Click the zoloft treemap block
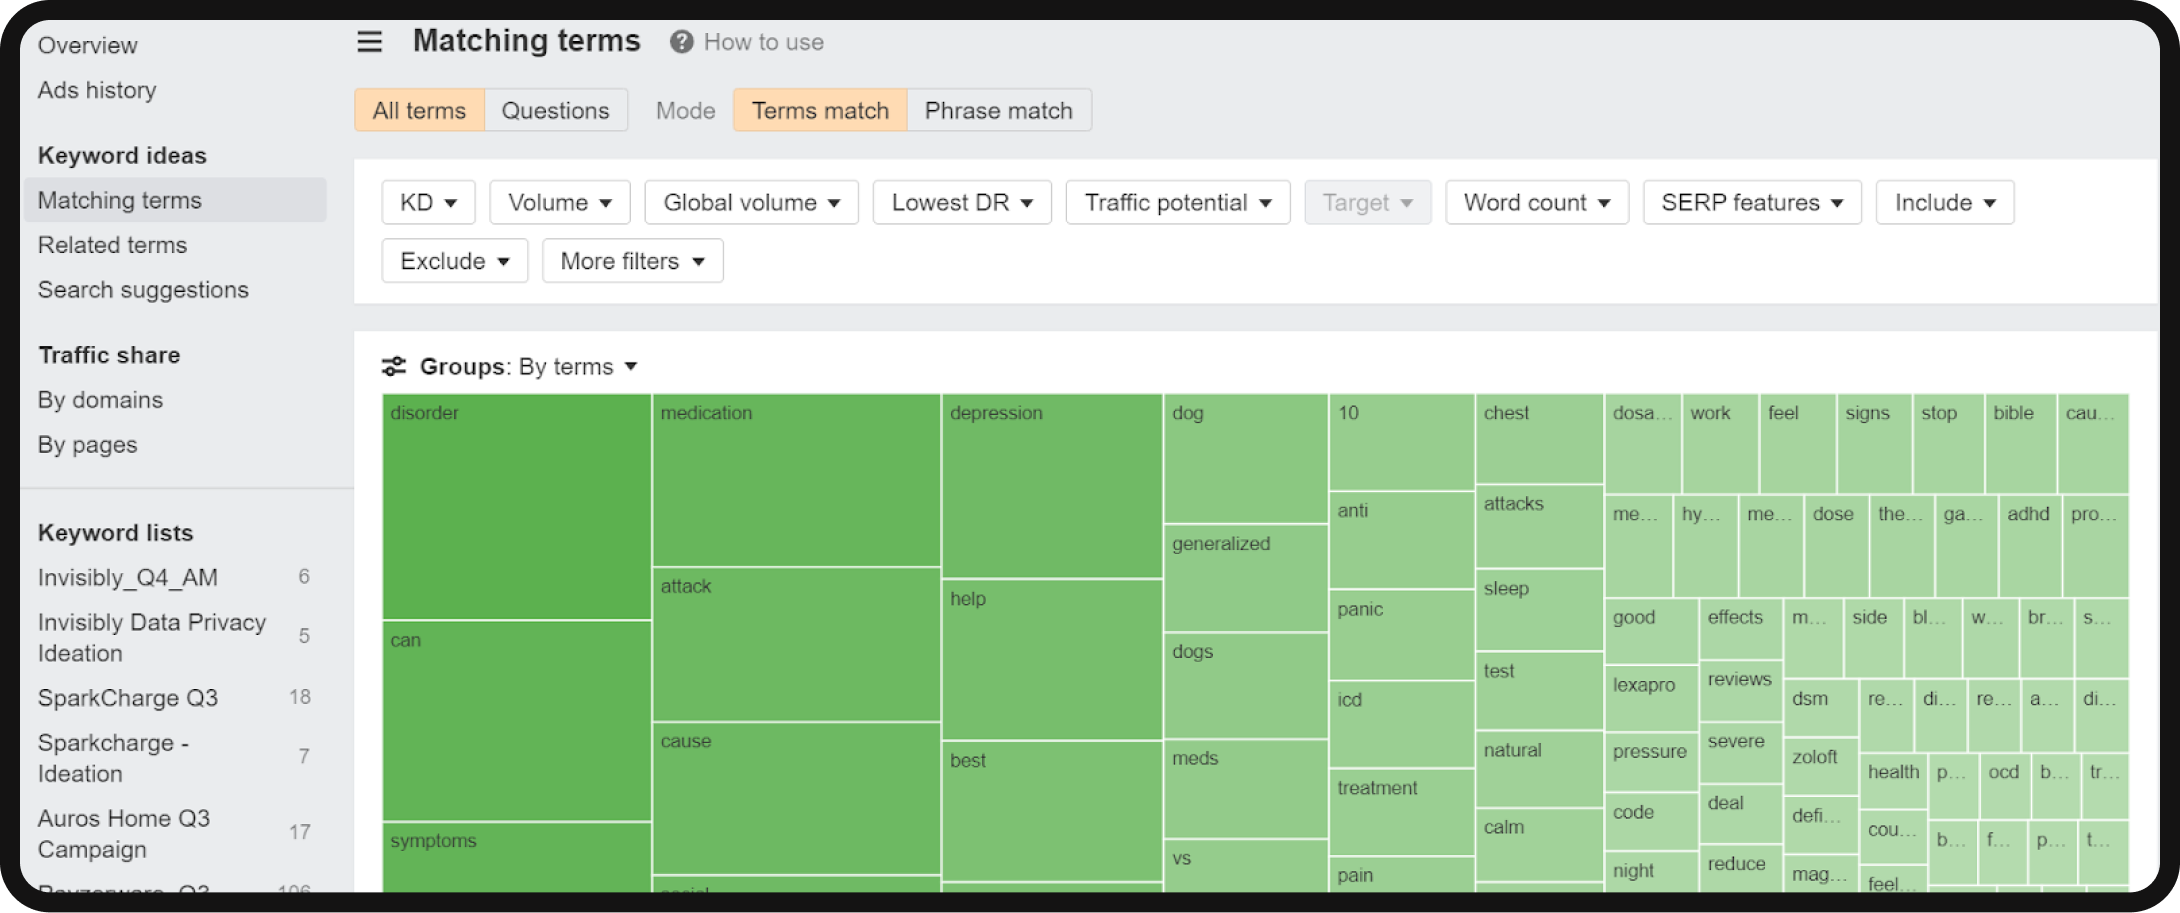This screenshot has width=2180, height=913. click(x=1821, y=767)
